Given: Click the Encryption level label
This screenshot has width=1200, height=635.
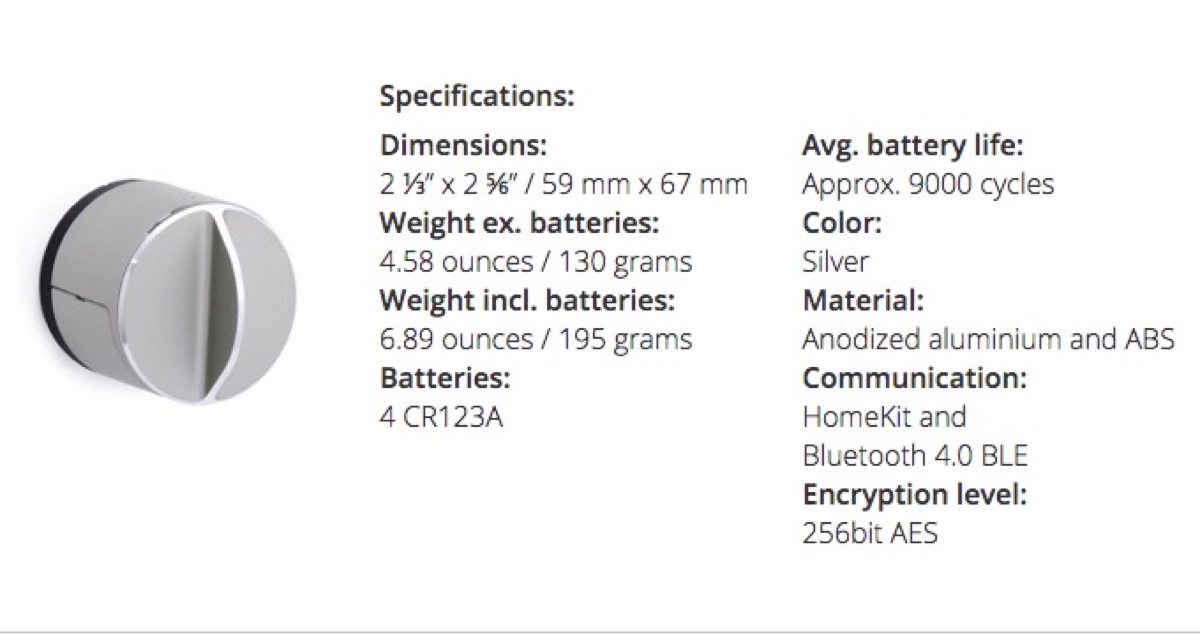Looking at the screenshot, I should 915,495.
